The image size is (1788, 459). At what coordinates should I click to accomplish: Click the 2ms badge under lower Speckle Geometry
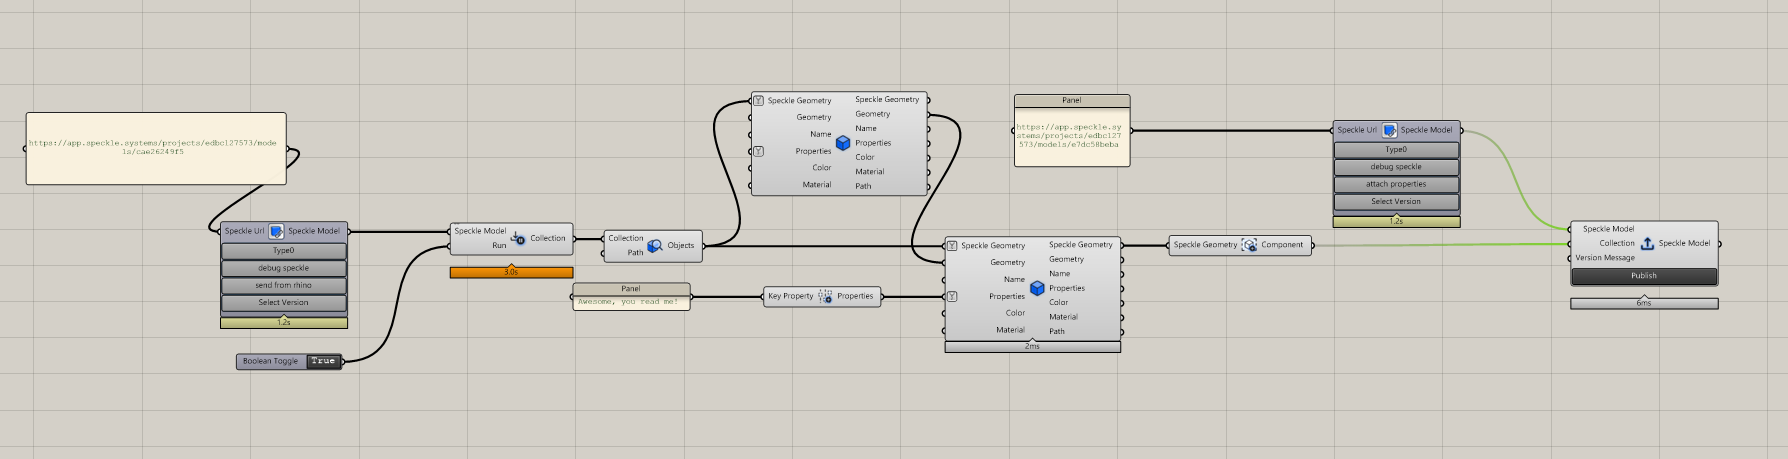[1032, 347]
